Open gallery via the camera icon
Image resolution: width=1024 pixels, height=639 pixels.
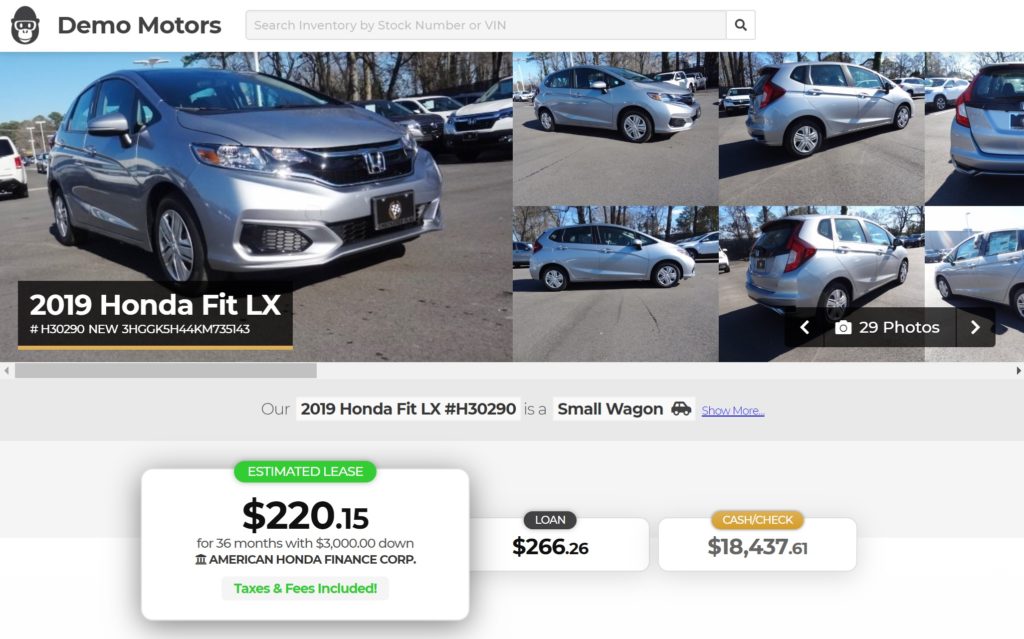tap(843, 328)
